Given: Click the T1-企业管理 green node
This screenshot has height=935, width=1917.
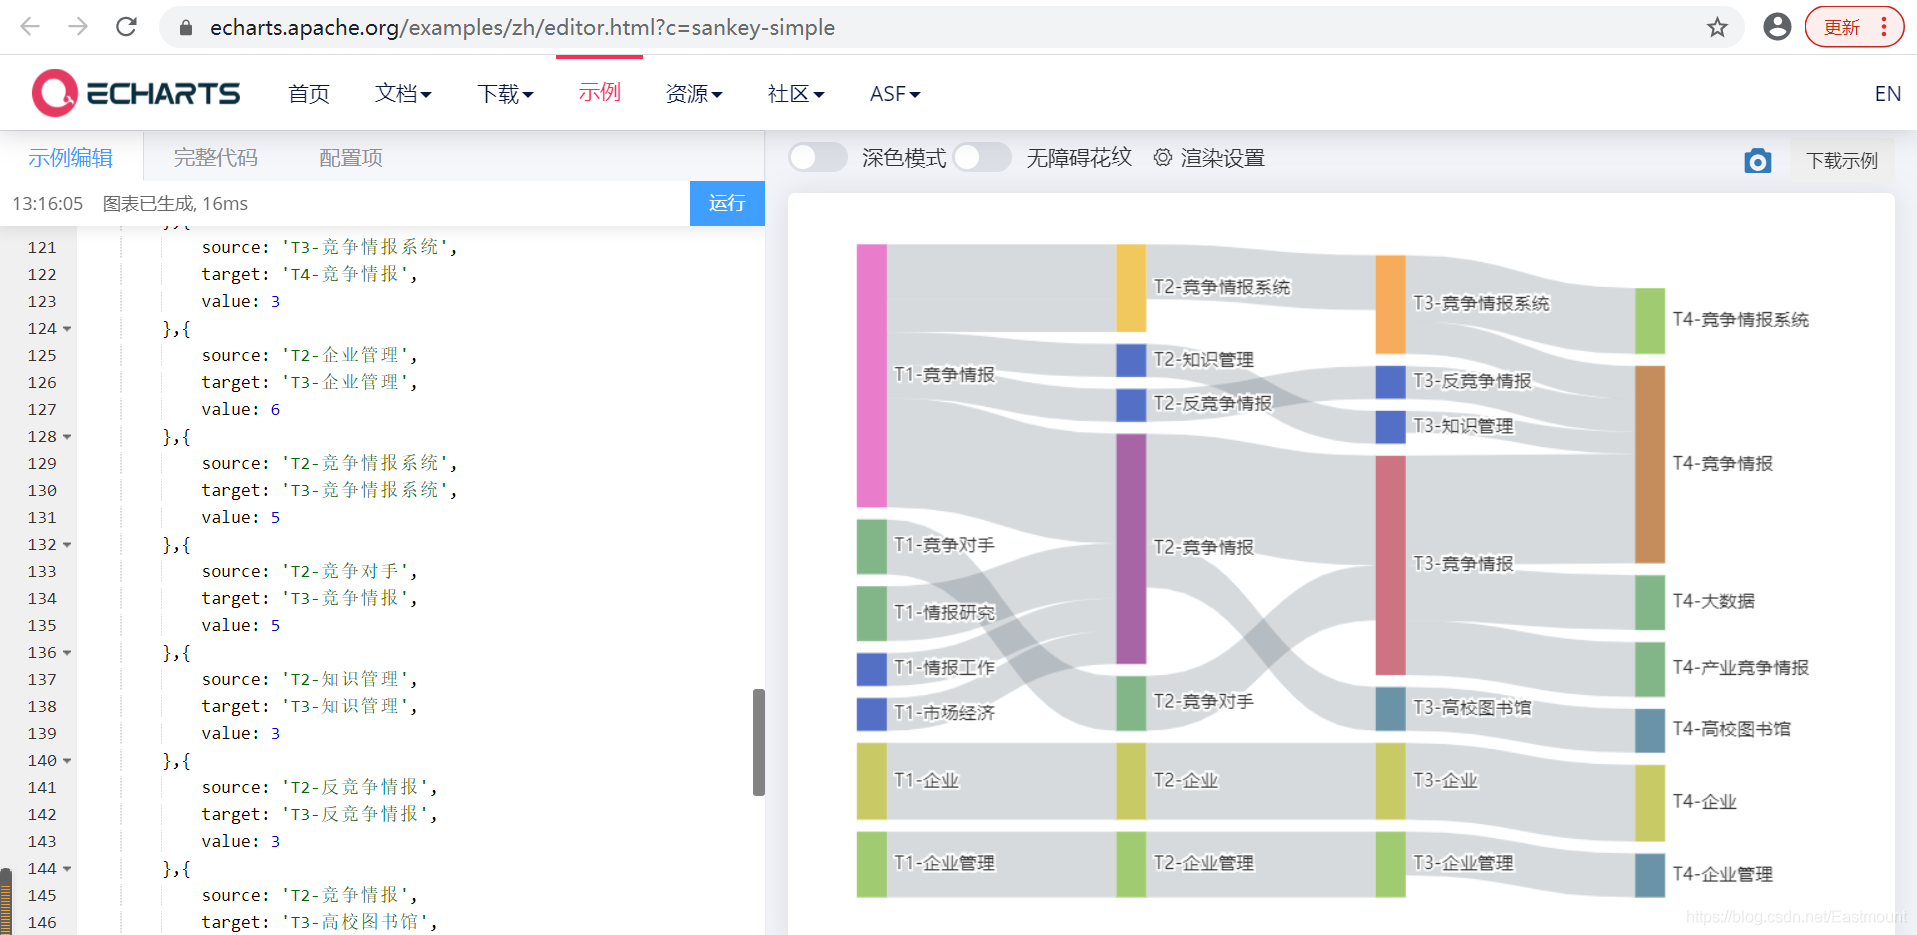Looking at the screenshot, I should 871,864.
